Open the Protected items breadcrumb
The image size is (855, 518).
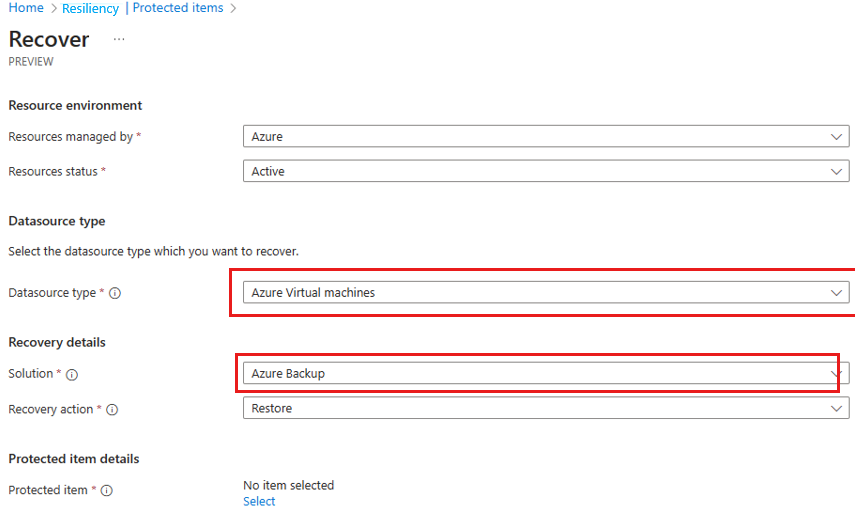pyautogui.click(x=178, y=8)
